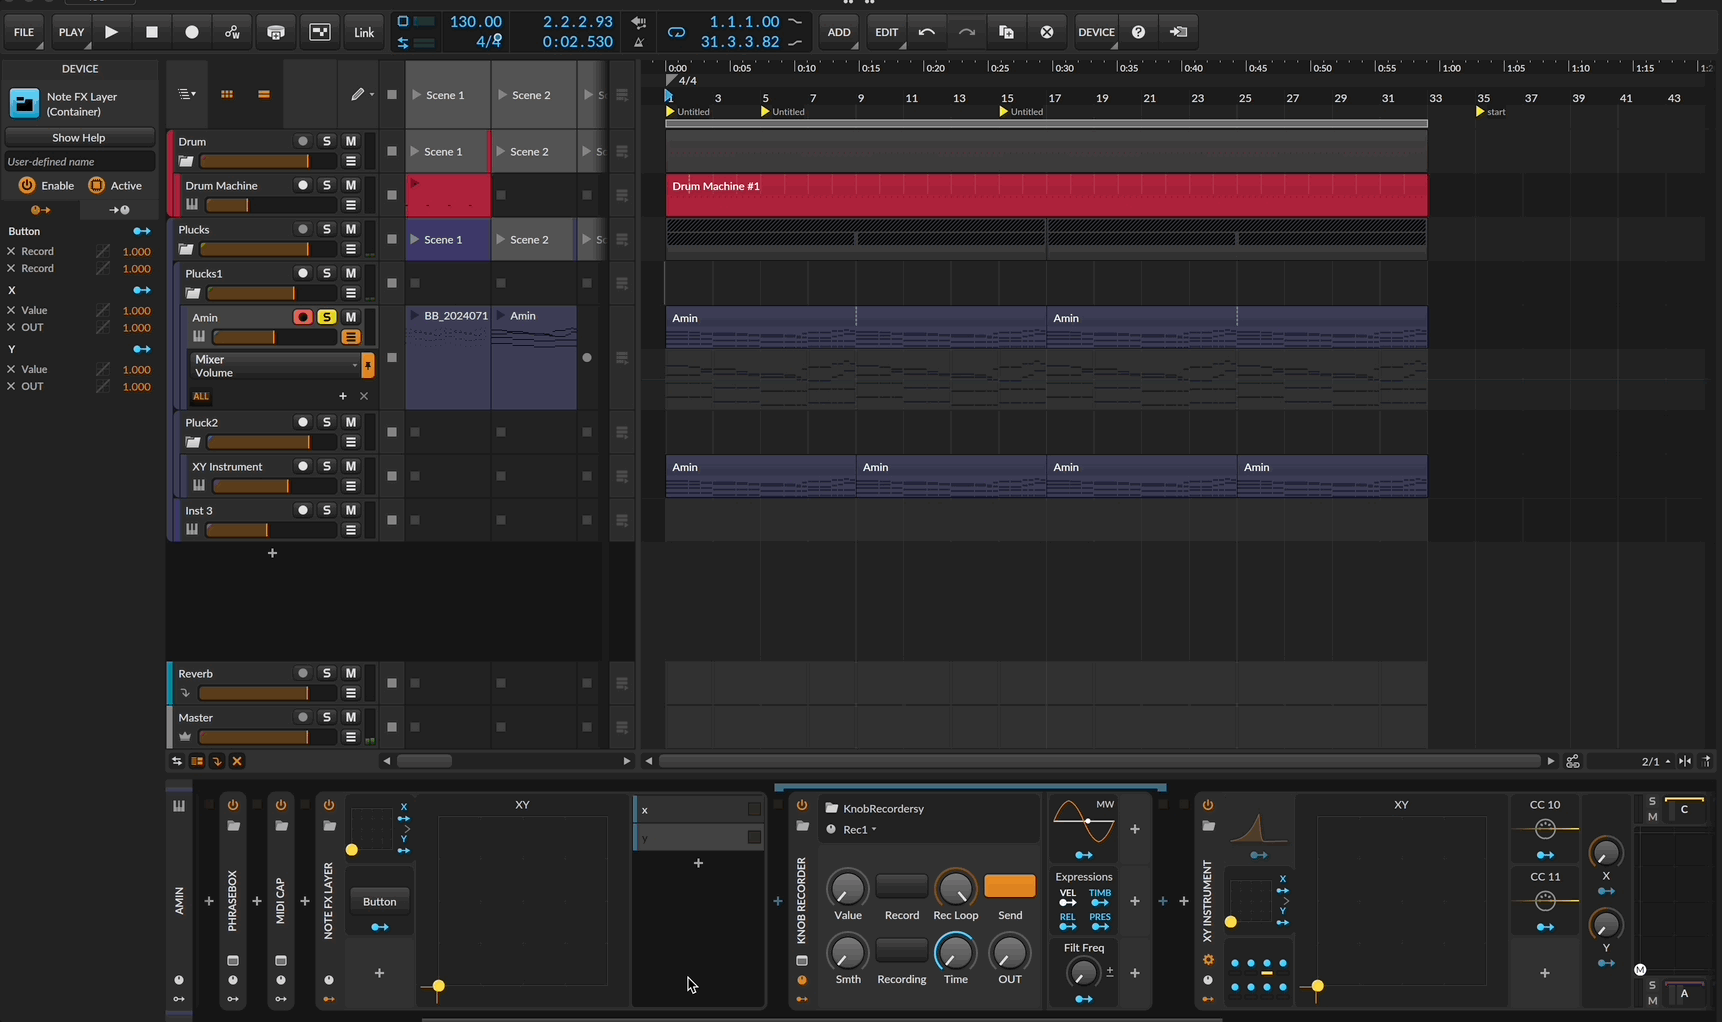
Task: Disarm recording on the Amin track
Action: [x=303, y=317]
